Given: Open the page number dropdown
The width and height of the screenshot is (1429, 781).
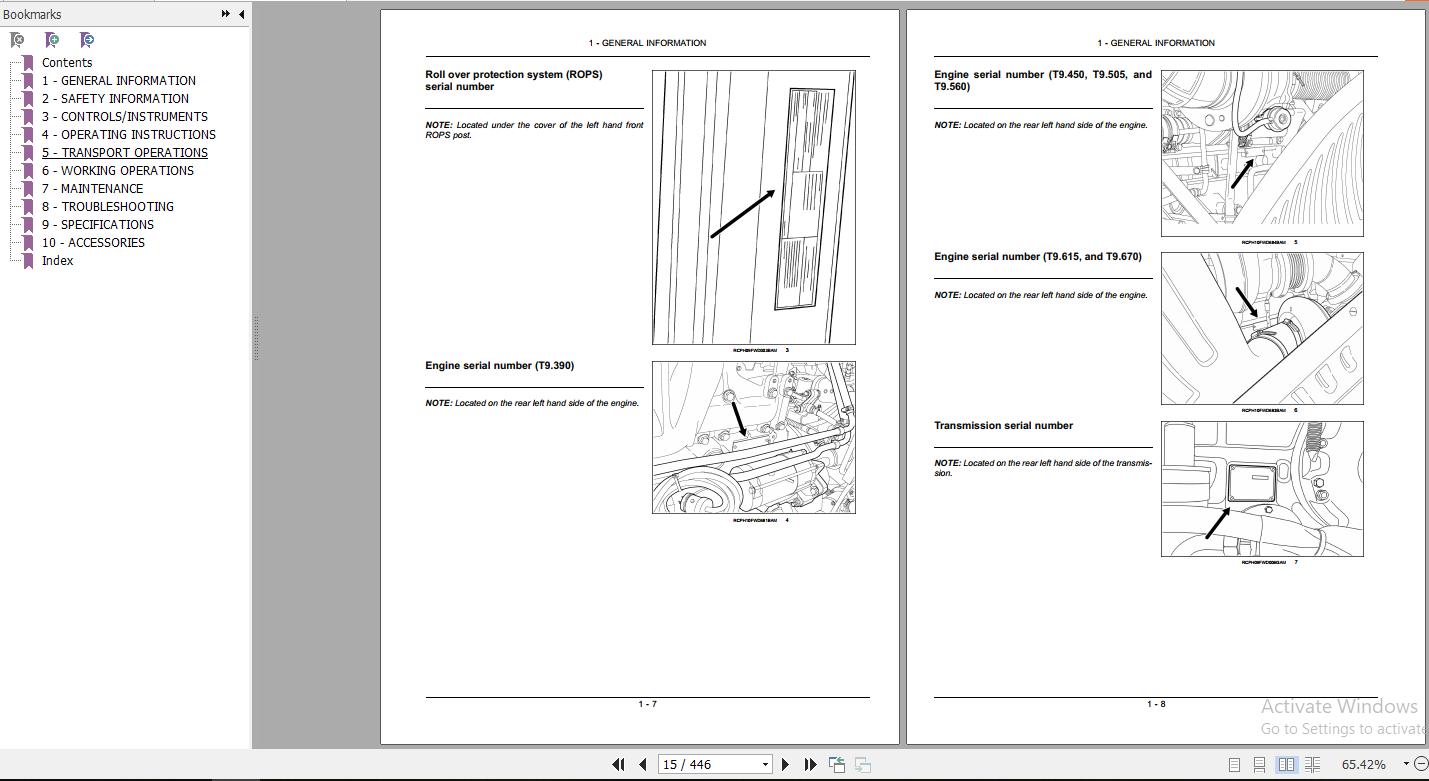Looking at the screenshot, I should tap(766, 763).
